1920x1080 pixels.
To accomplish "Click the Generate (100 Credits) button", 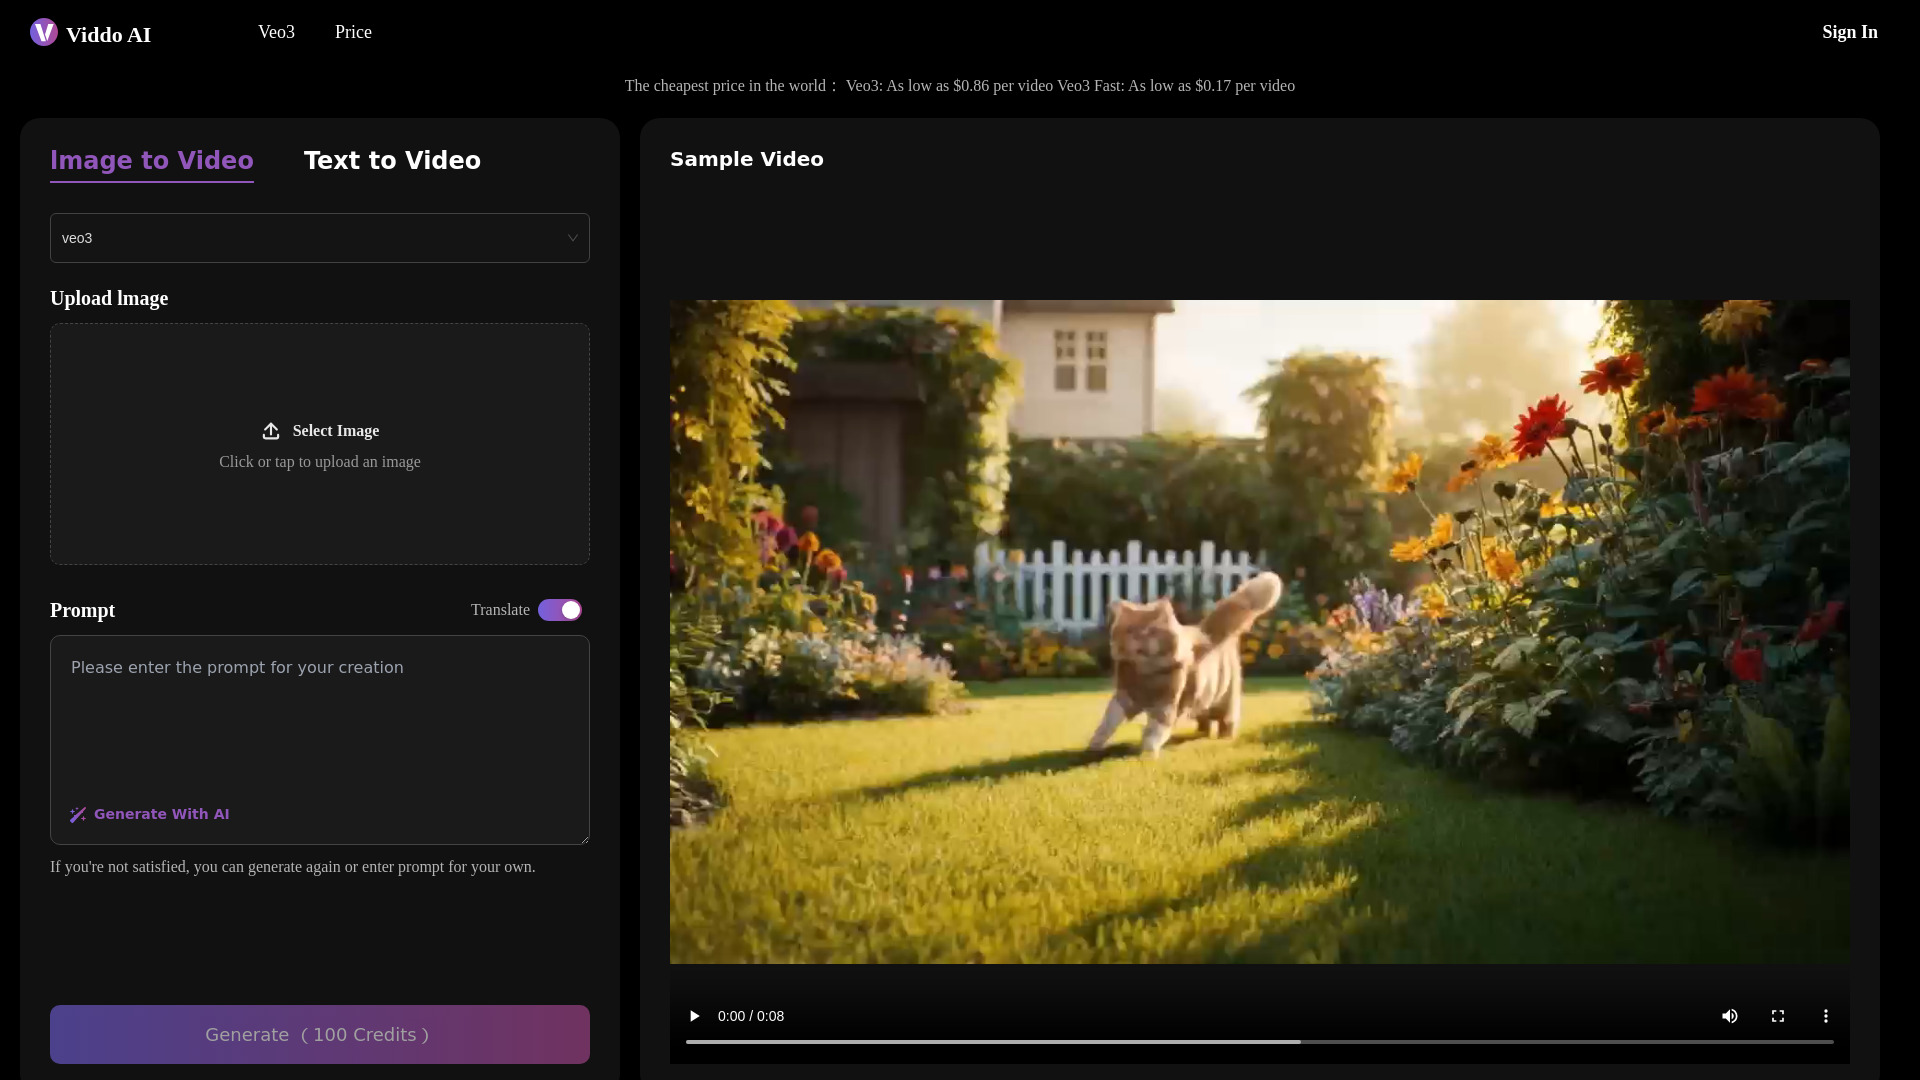I will click(x=319, y=1034).
